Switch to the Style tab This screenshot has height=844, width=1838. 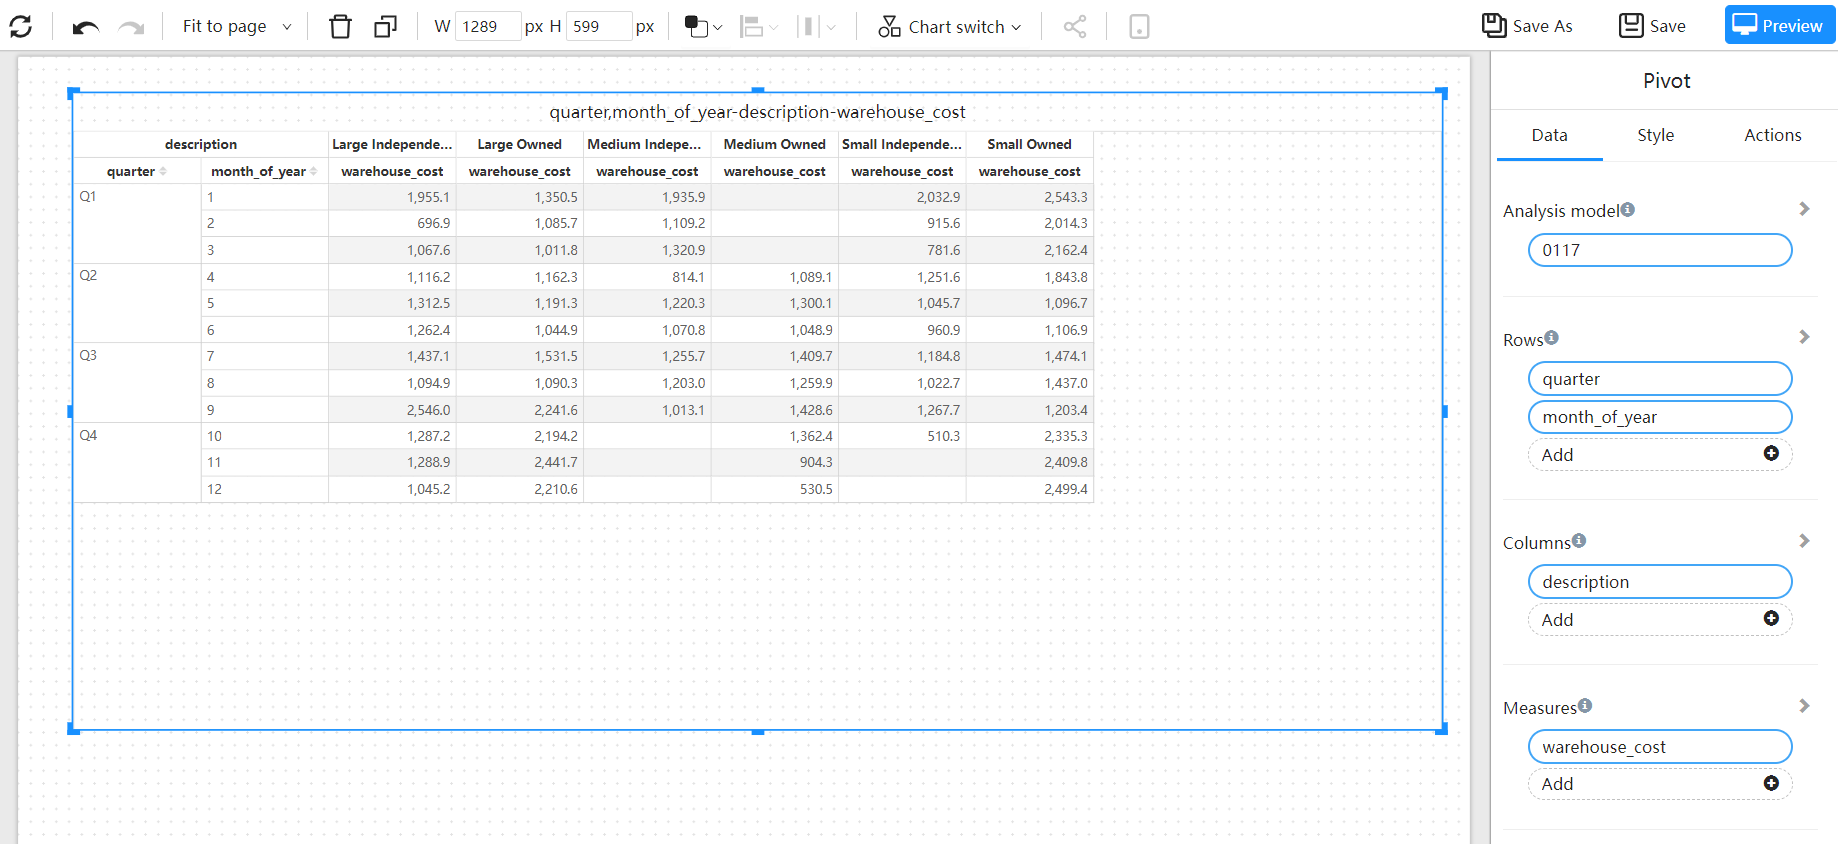(1655, 135)
